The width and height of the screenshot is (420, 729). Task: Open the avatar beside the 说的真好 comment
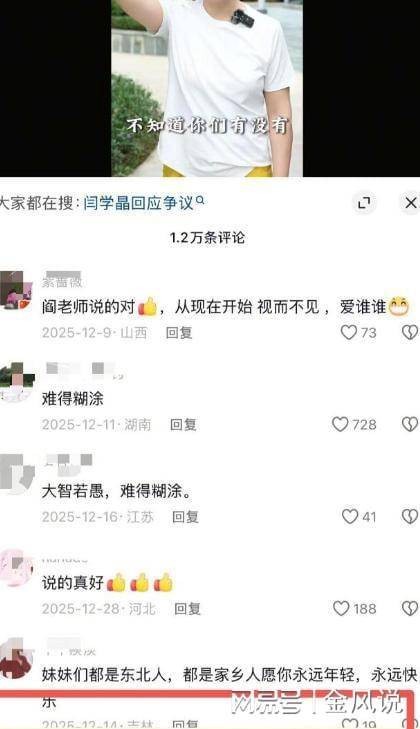pos(17,566)
